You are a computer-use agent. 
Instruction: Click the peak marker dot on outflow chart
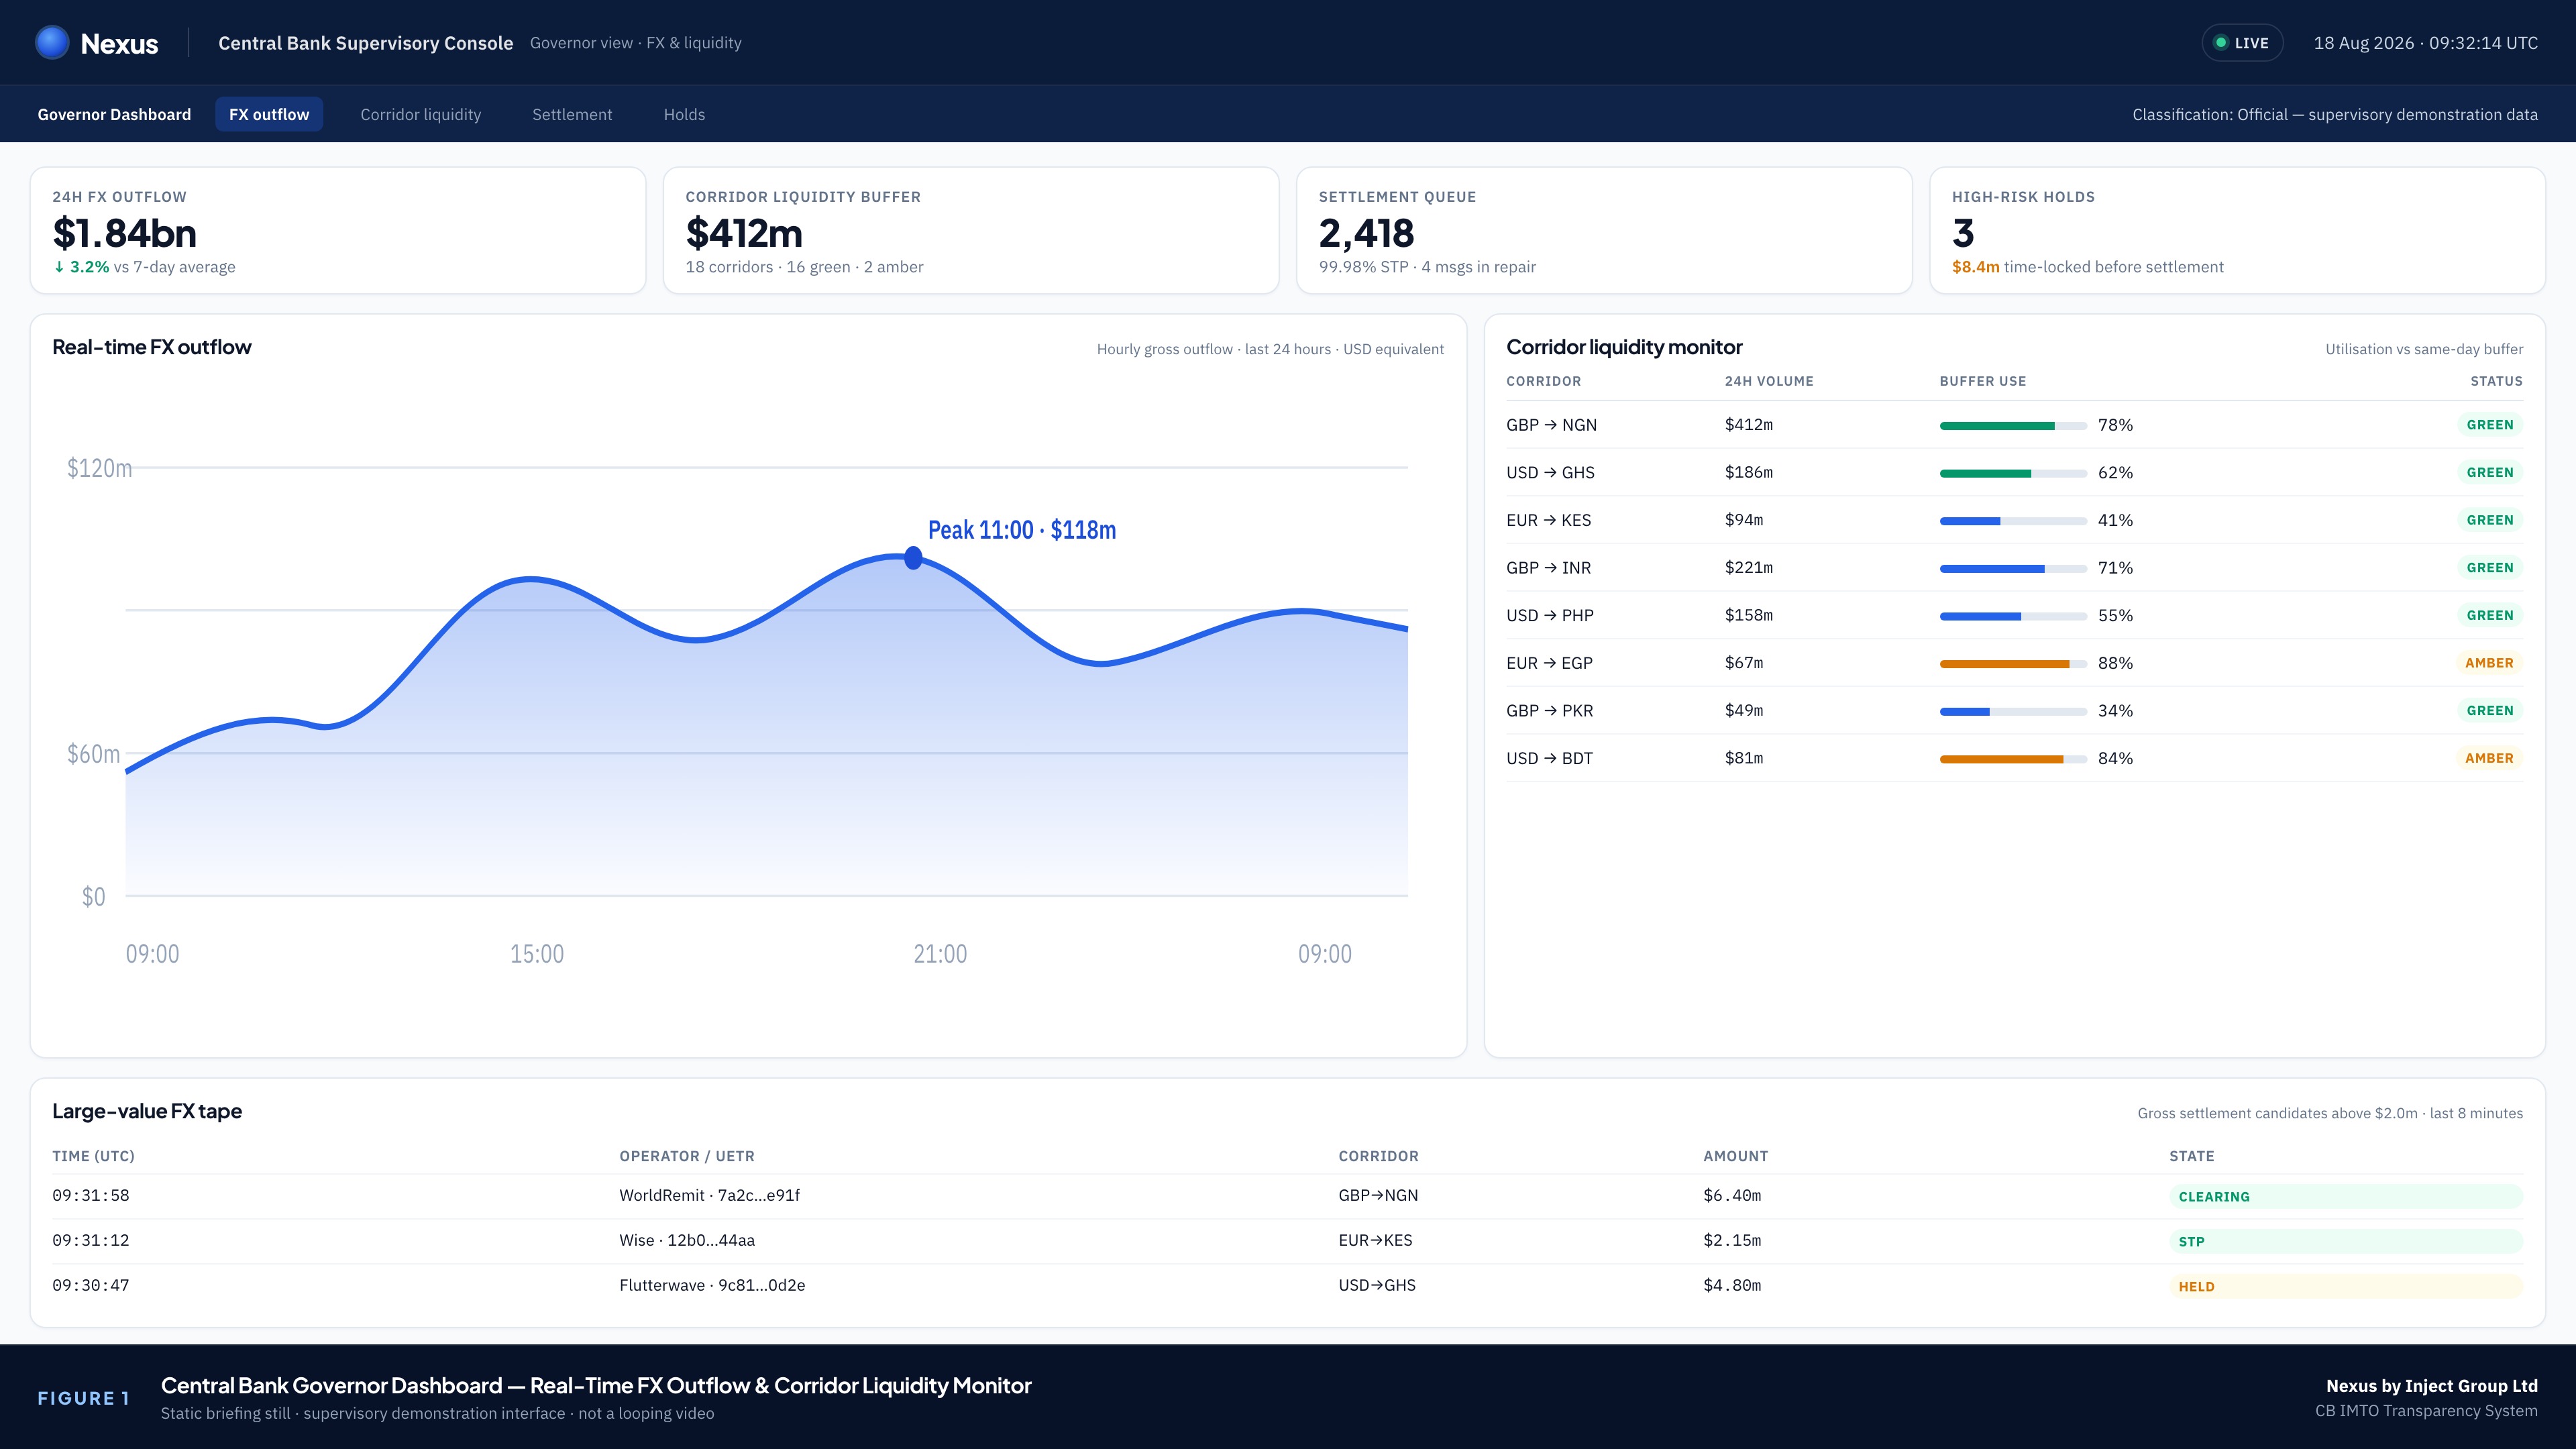click(913, 558)
